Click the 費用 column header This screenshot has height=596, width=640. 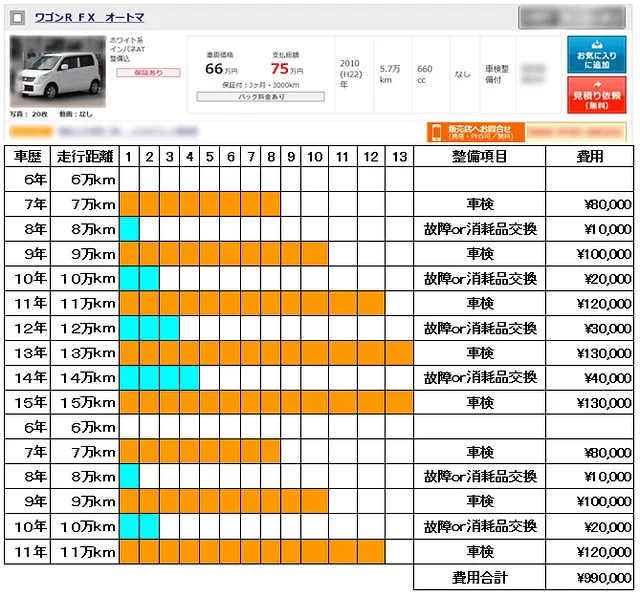coord(589,156)
